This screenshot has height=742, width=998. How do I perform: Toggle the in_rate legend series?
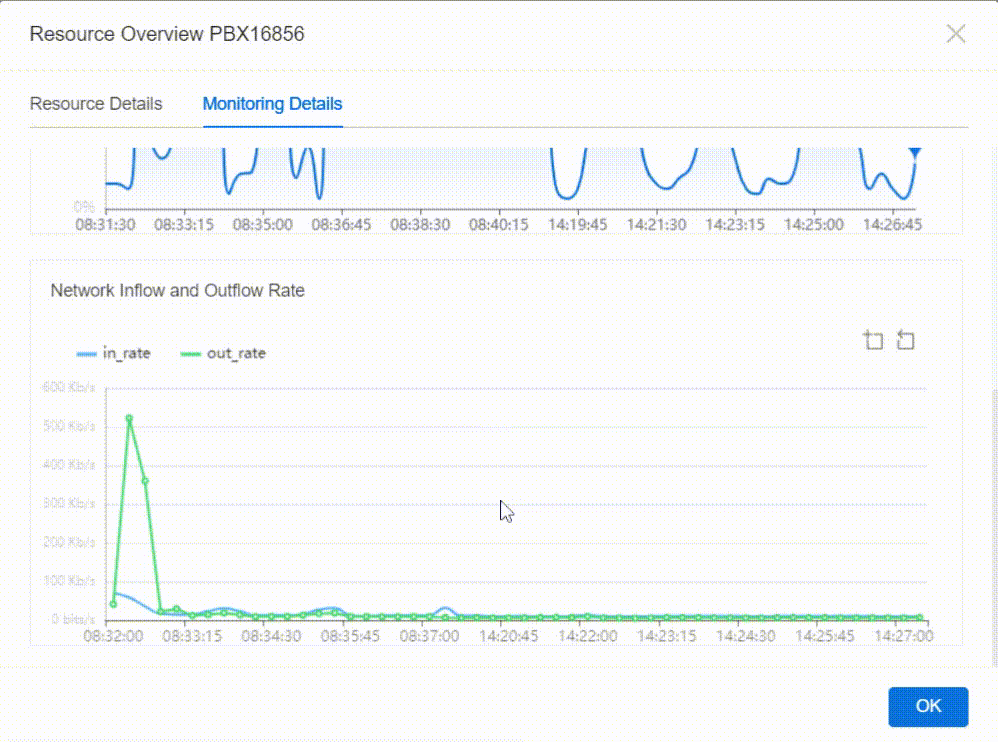(x=114, y=353)
